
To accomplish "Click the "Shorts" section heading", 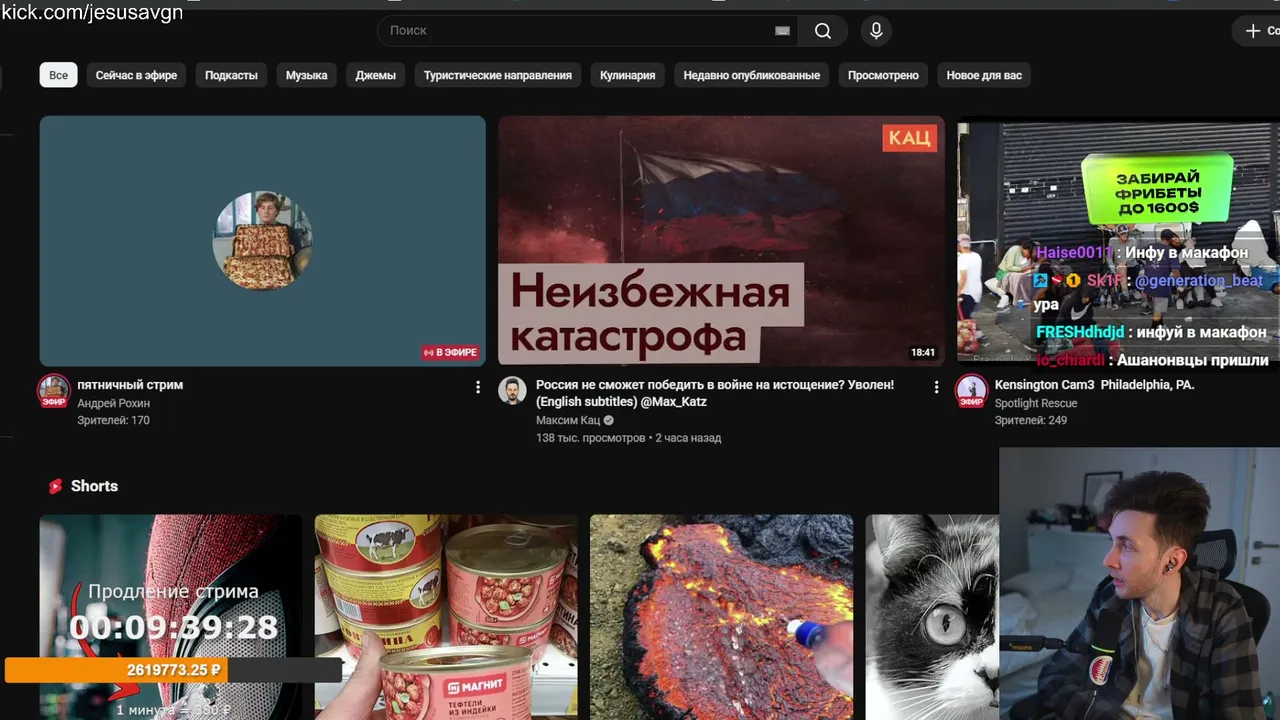I will (94, 486).
